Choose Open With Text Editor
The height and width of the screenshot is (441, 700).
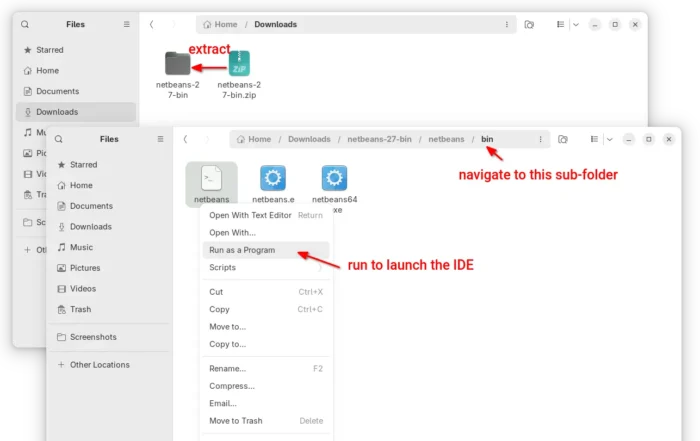(x=266, y=215)
